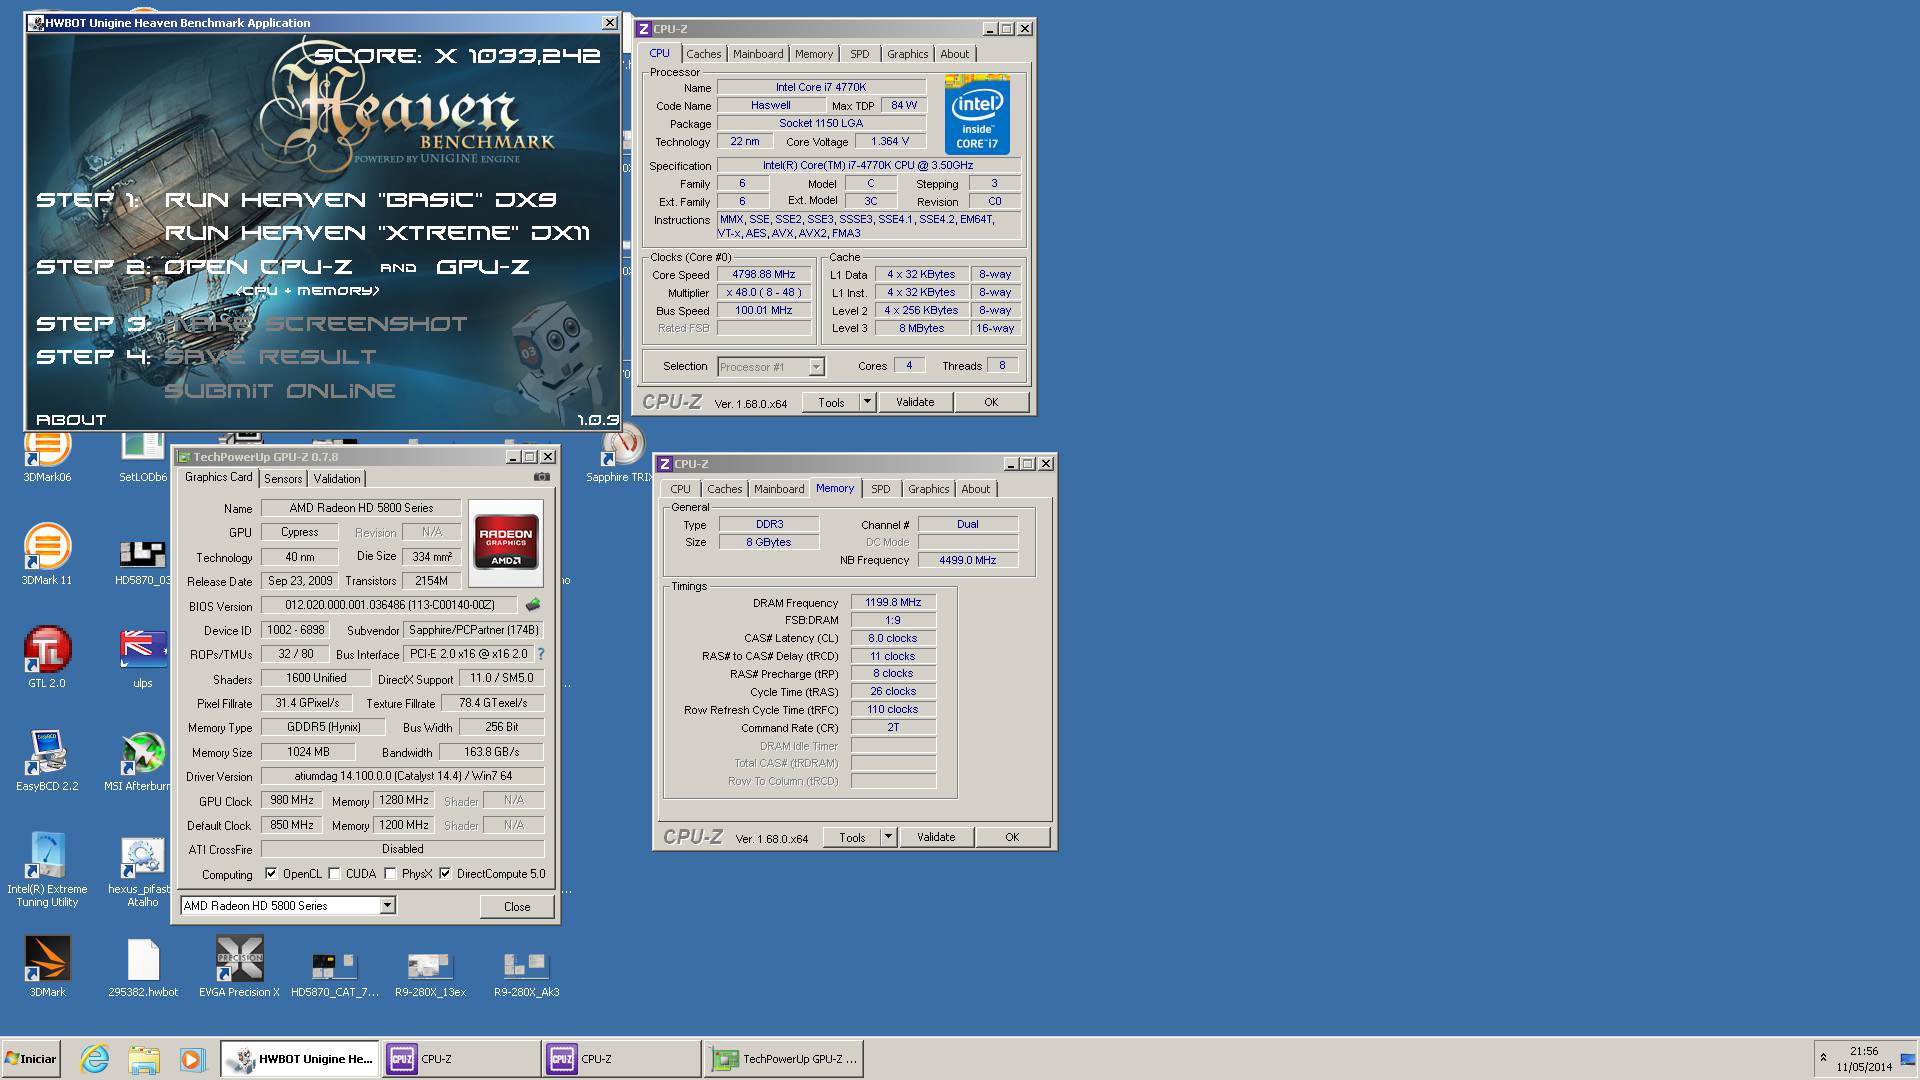Click the GPU-Z BIOS save chip icon
The image size is (1920, 1080).
click(x=533, y=605)
